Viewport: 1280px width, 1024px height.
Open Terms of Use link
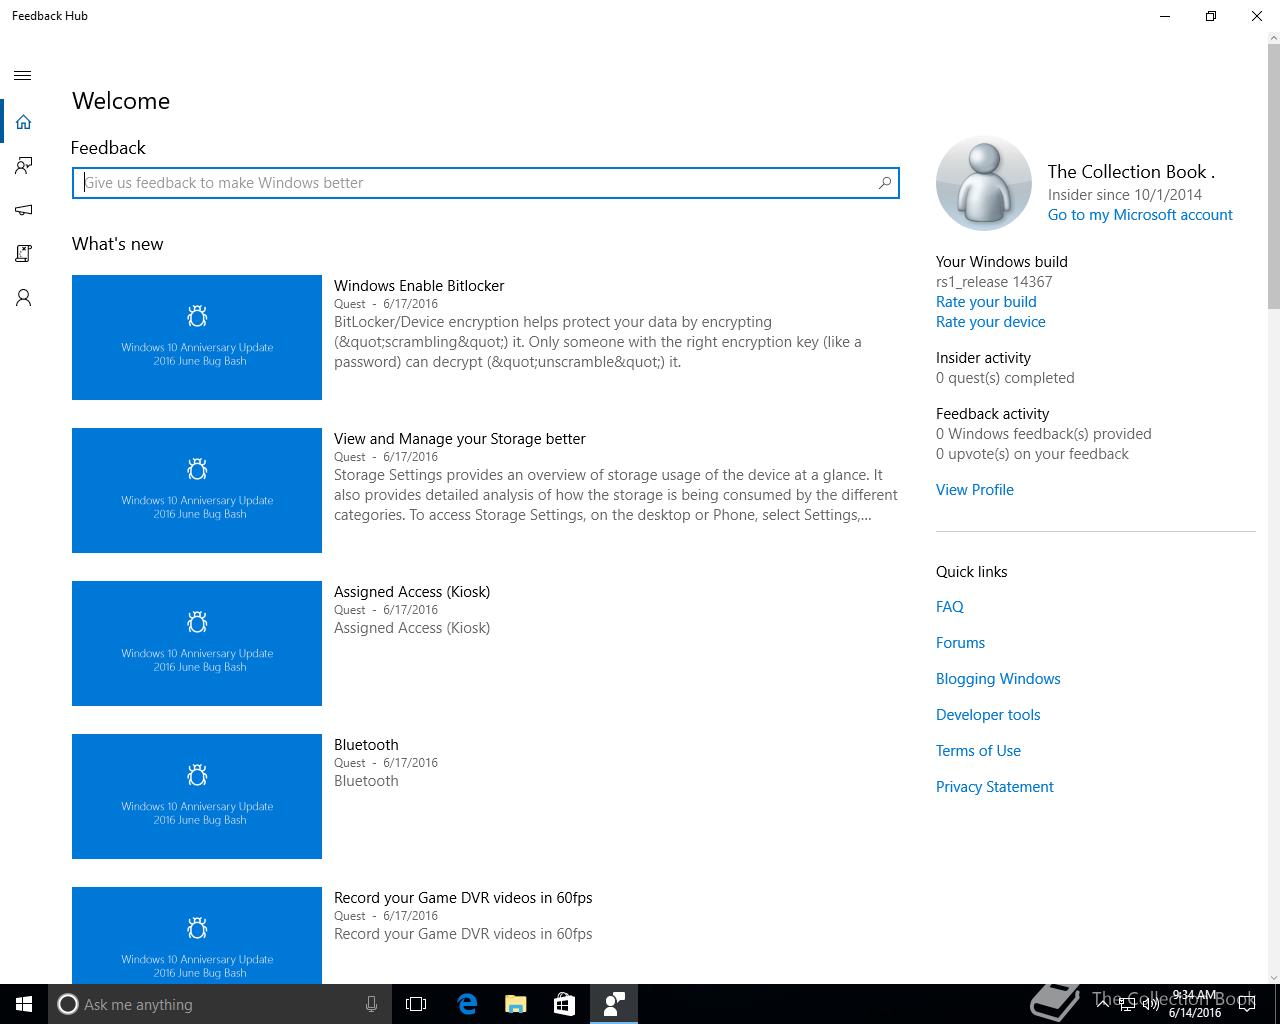(978, 751)
